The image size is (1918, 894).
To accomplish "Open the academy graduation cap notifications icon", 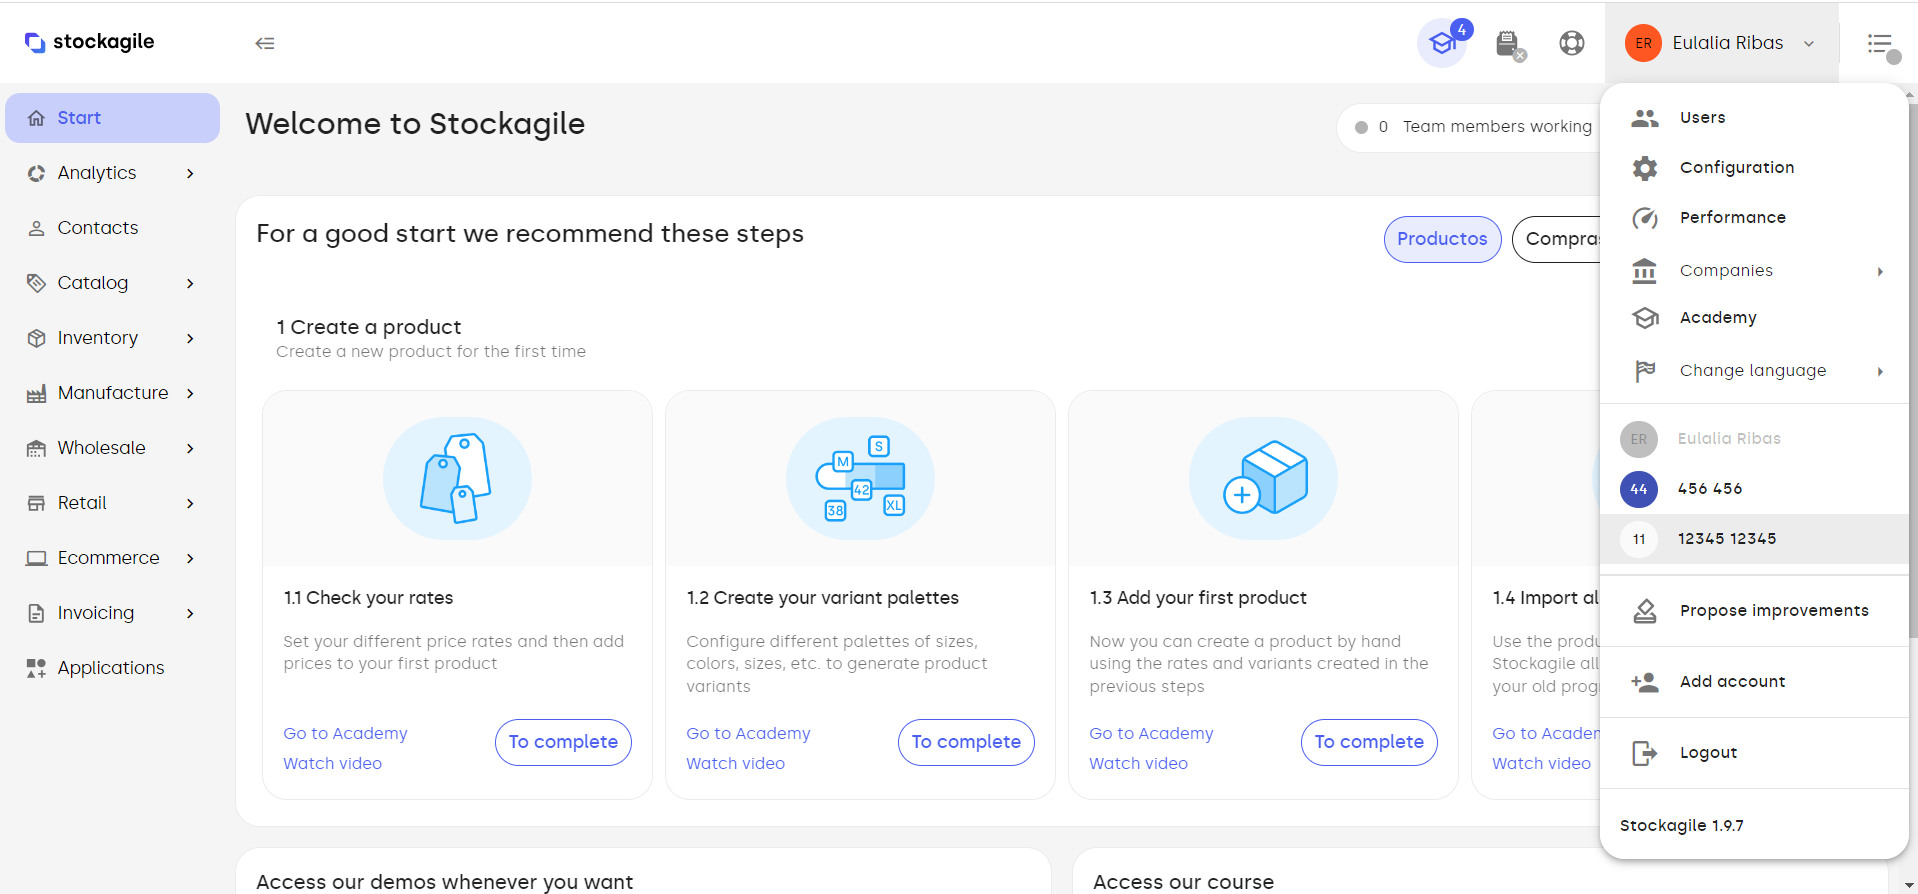I will pyautogui.click(x=1442, y=43).
